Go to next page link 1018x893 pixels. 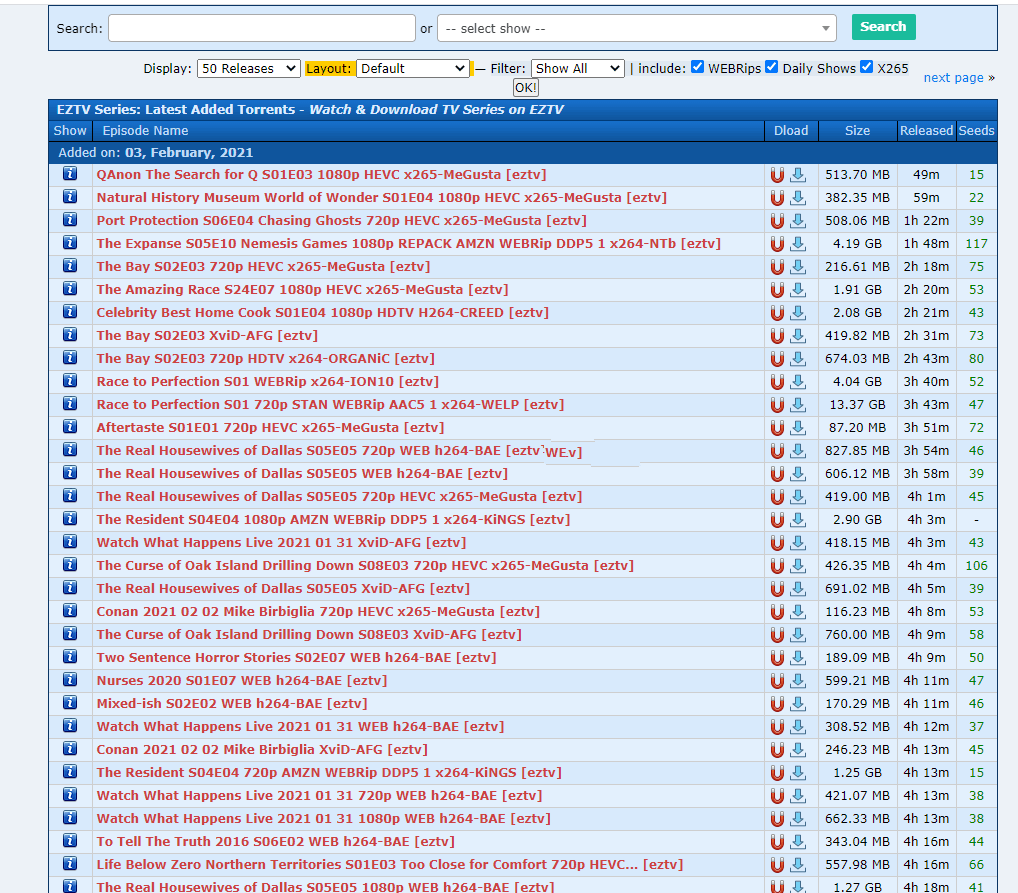pos(953,77)
